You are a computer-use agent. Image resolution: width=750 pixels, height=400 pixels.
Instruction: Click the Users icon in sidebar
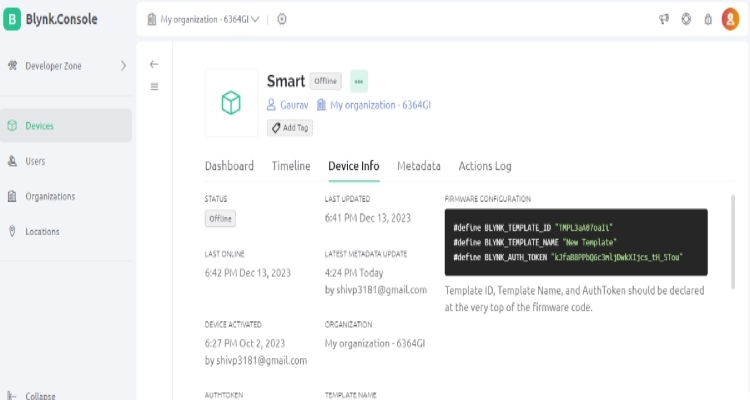[12, 161]
